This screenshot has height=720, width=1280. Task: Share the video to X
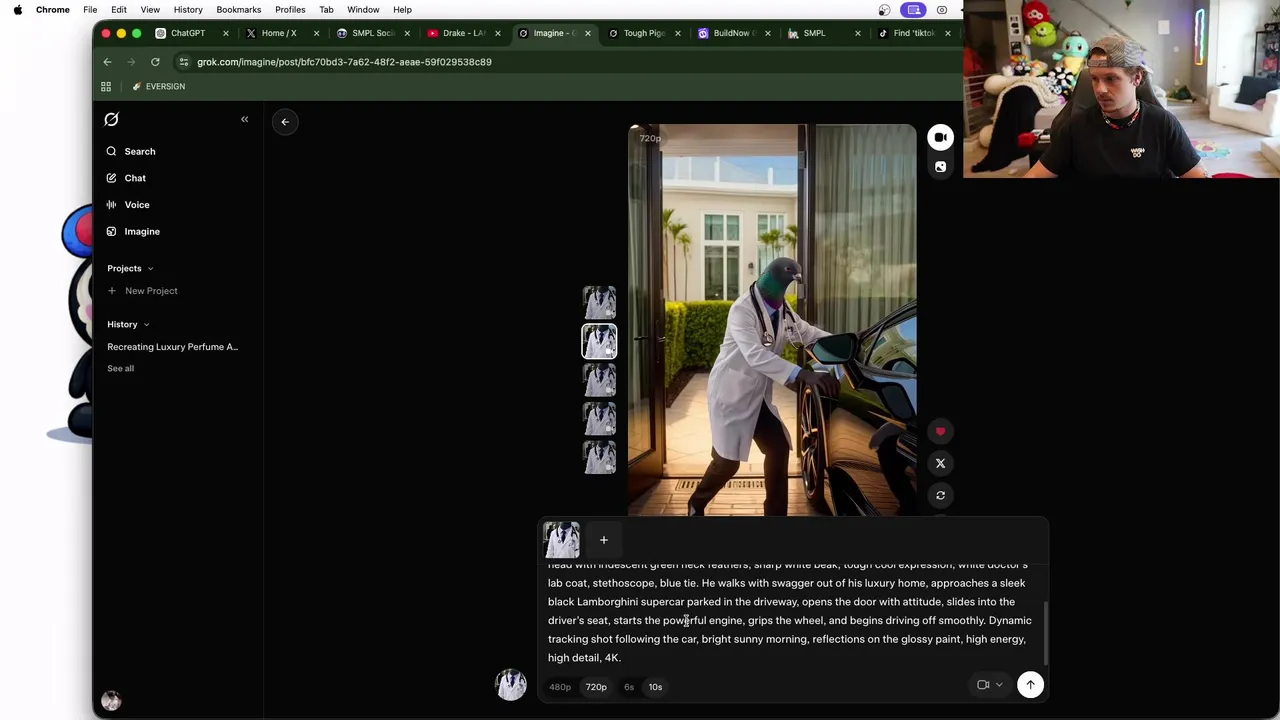click(940, 464)
